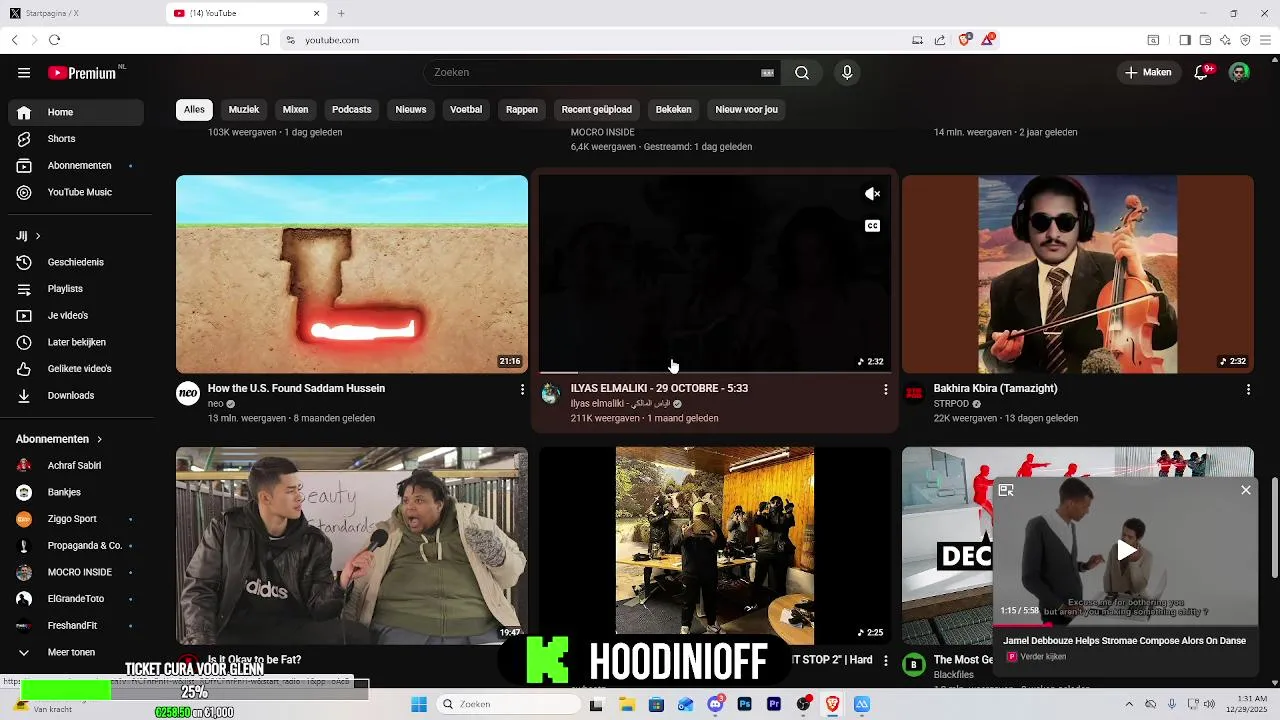Screen dimensions: 1280x720
Task: Select the Rappen filter chip
Action: coord(522,109)
